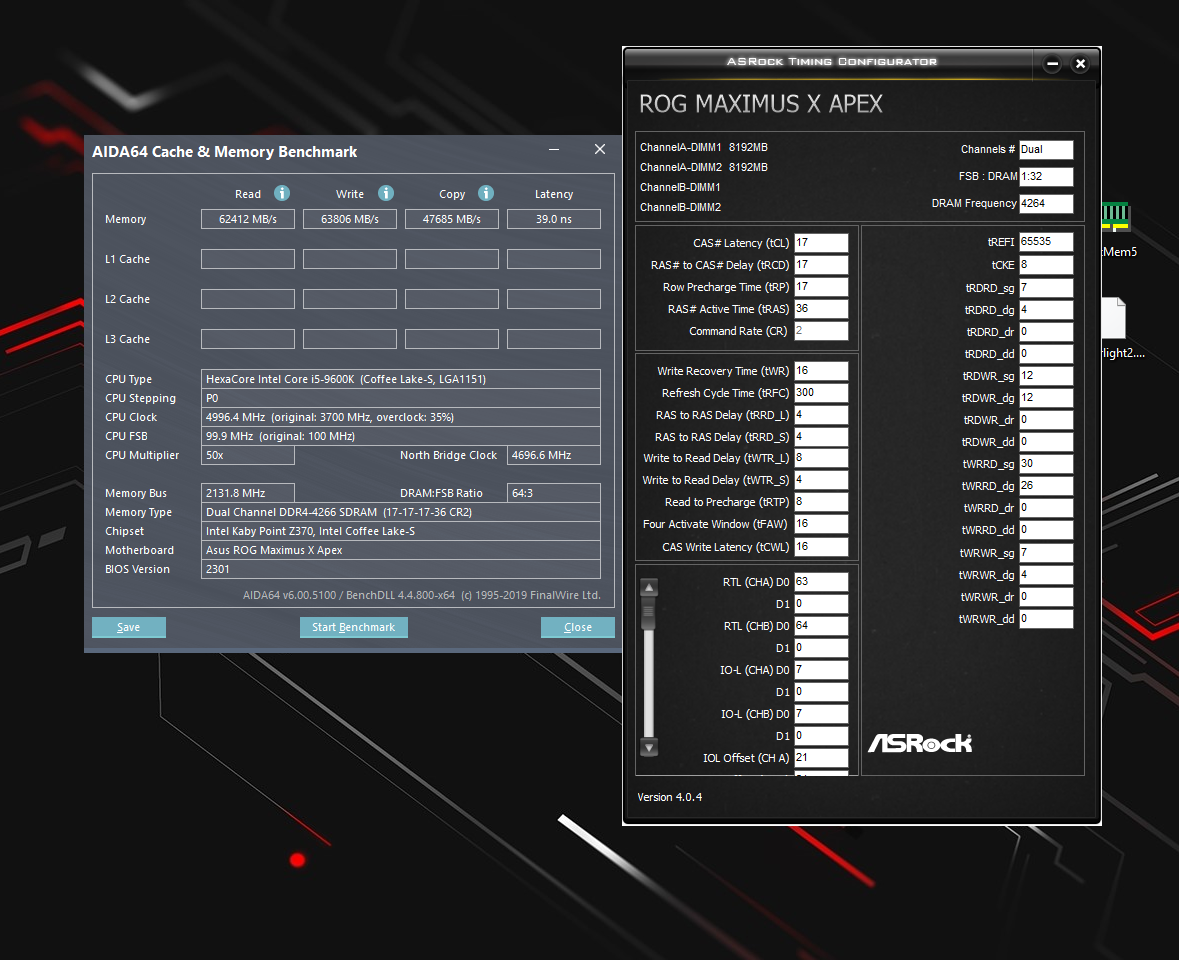This screenshot has height=960, width=1179.
Task: Click the IO-L (CHA) D0 field
Action: (x=821, y=670)
